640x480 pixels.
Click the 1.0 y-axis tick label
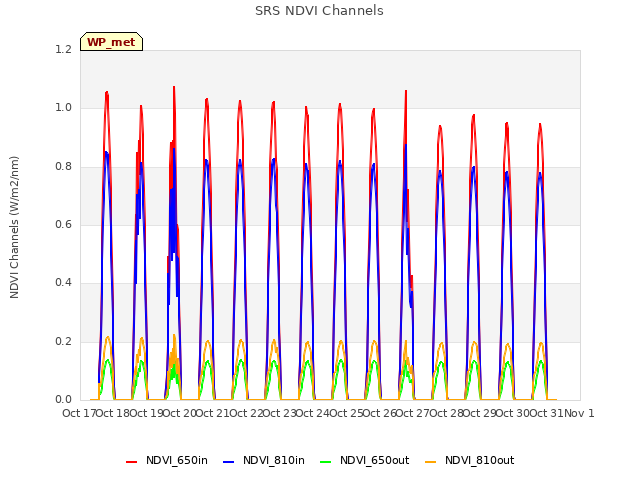63,108
